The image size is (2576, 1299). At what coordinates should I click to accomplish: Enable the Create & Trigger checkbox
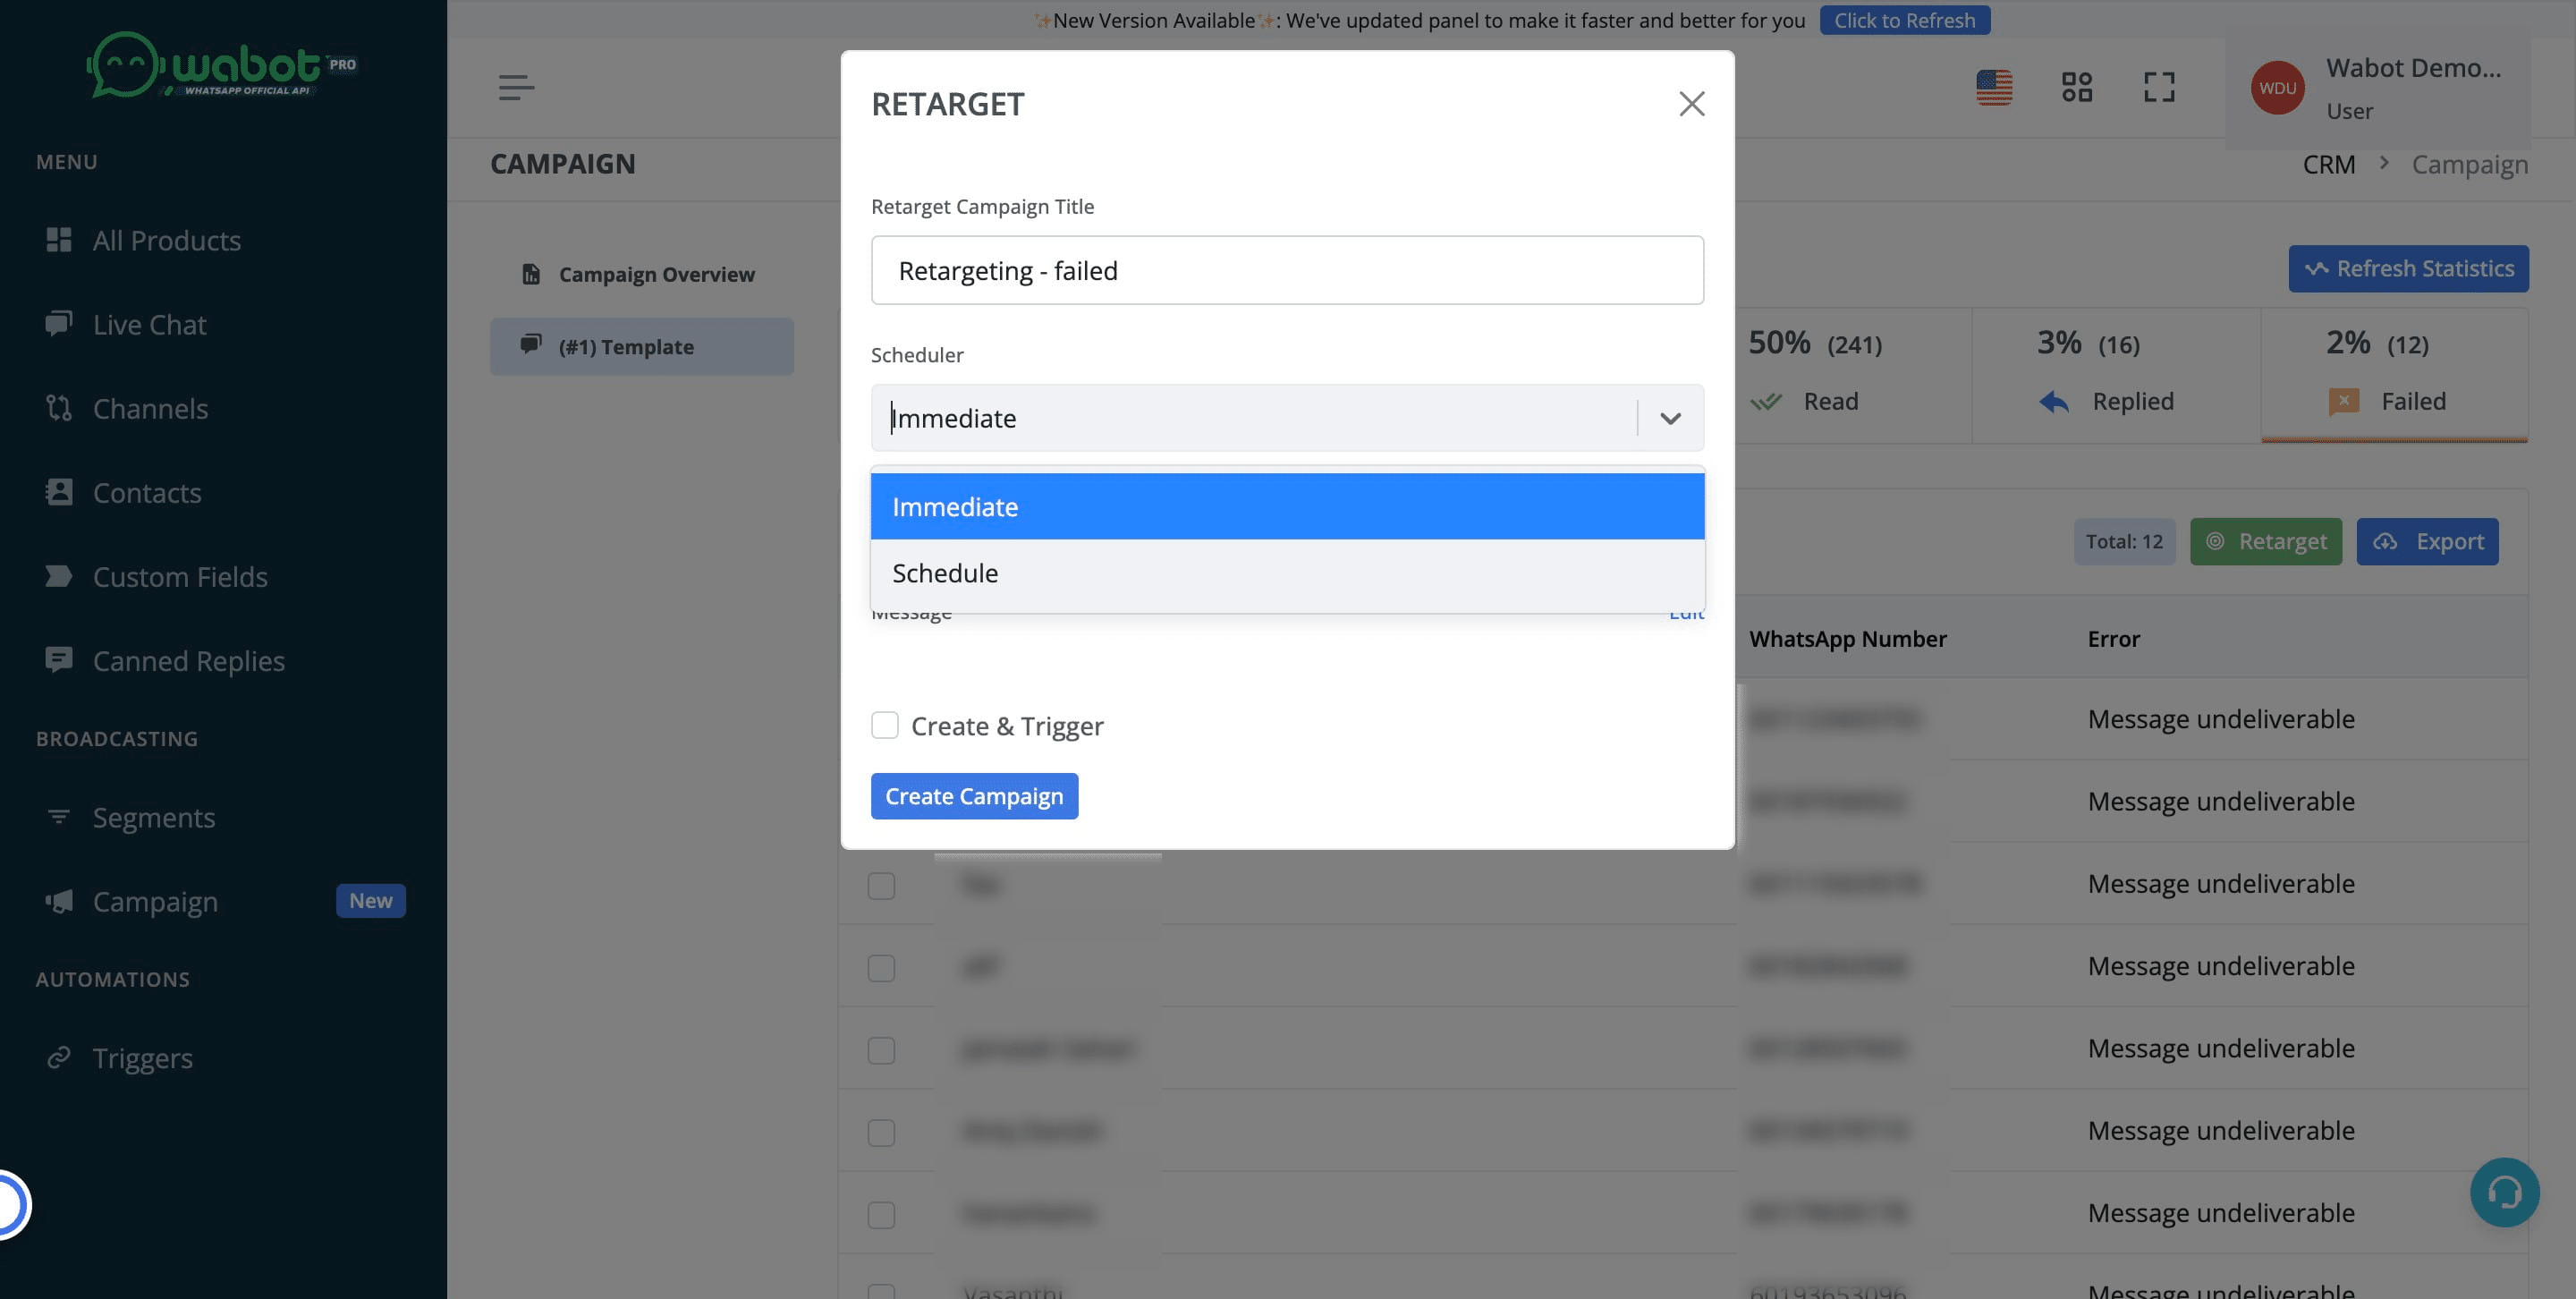(x=885, y=725)
